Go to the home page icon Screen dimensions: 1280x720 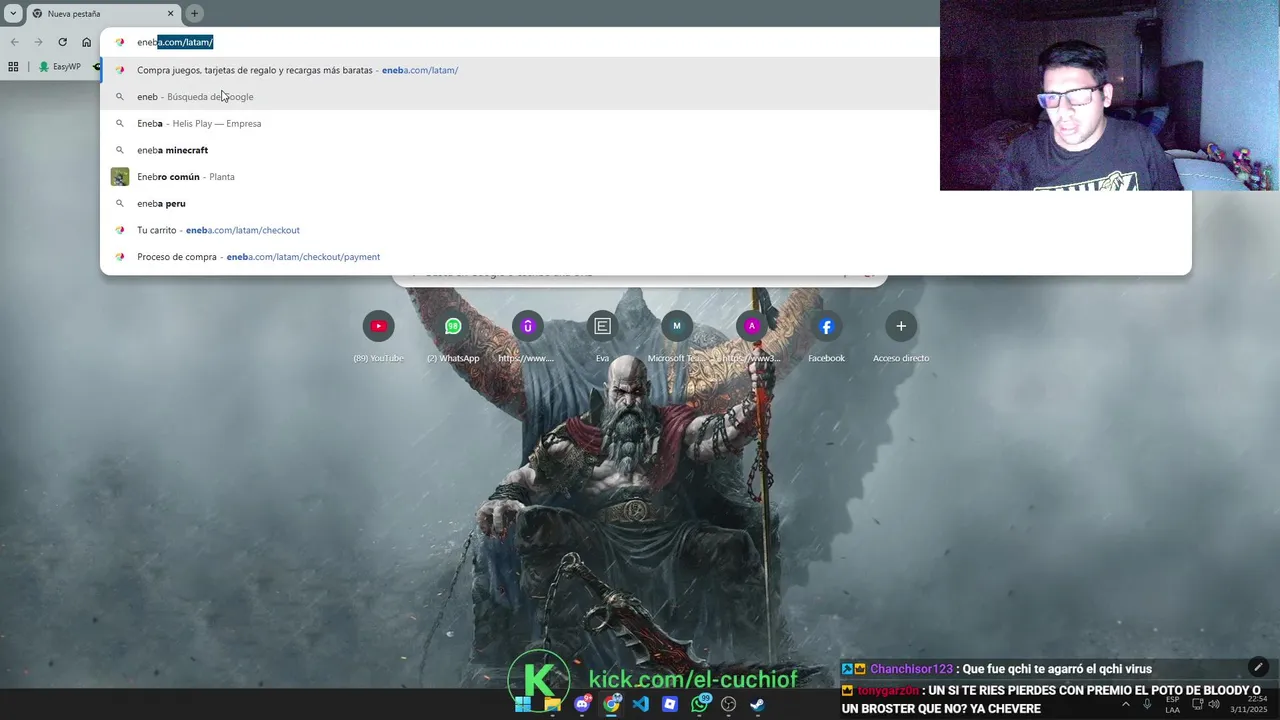pos(86,42)
